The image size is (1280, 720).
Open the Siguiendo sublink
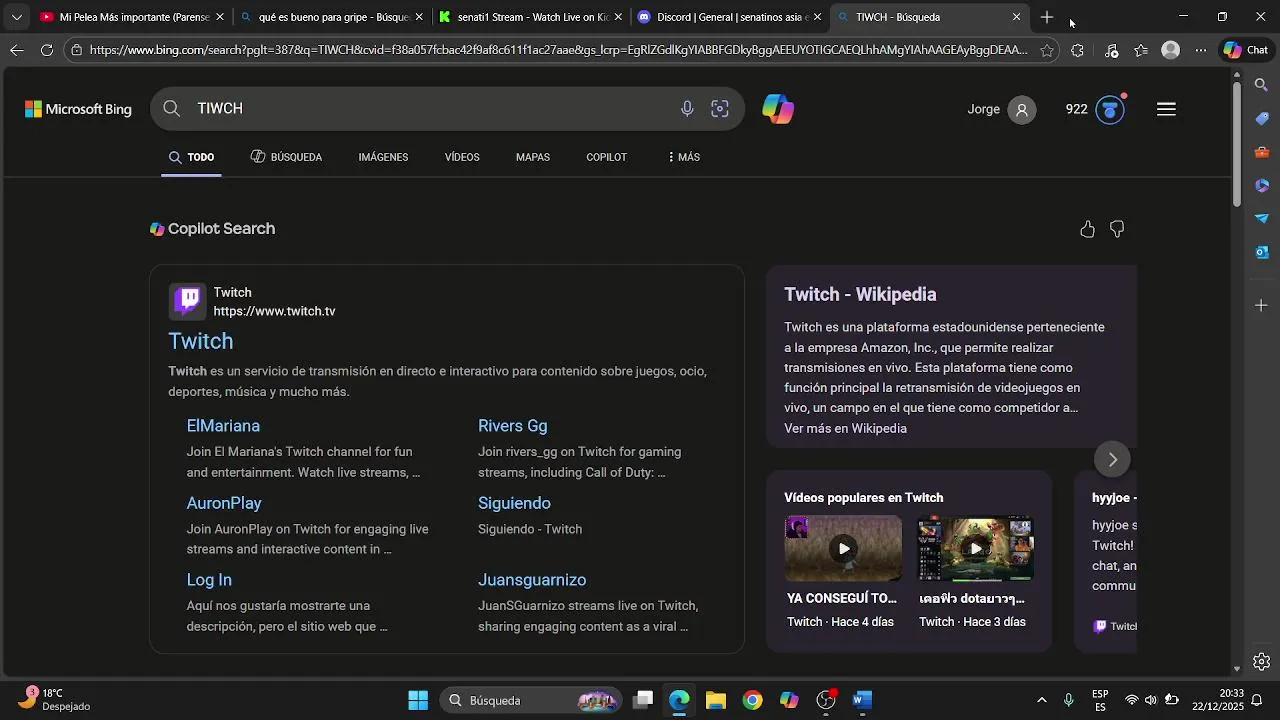click(x=514, y=503)
